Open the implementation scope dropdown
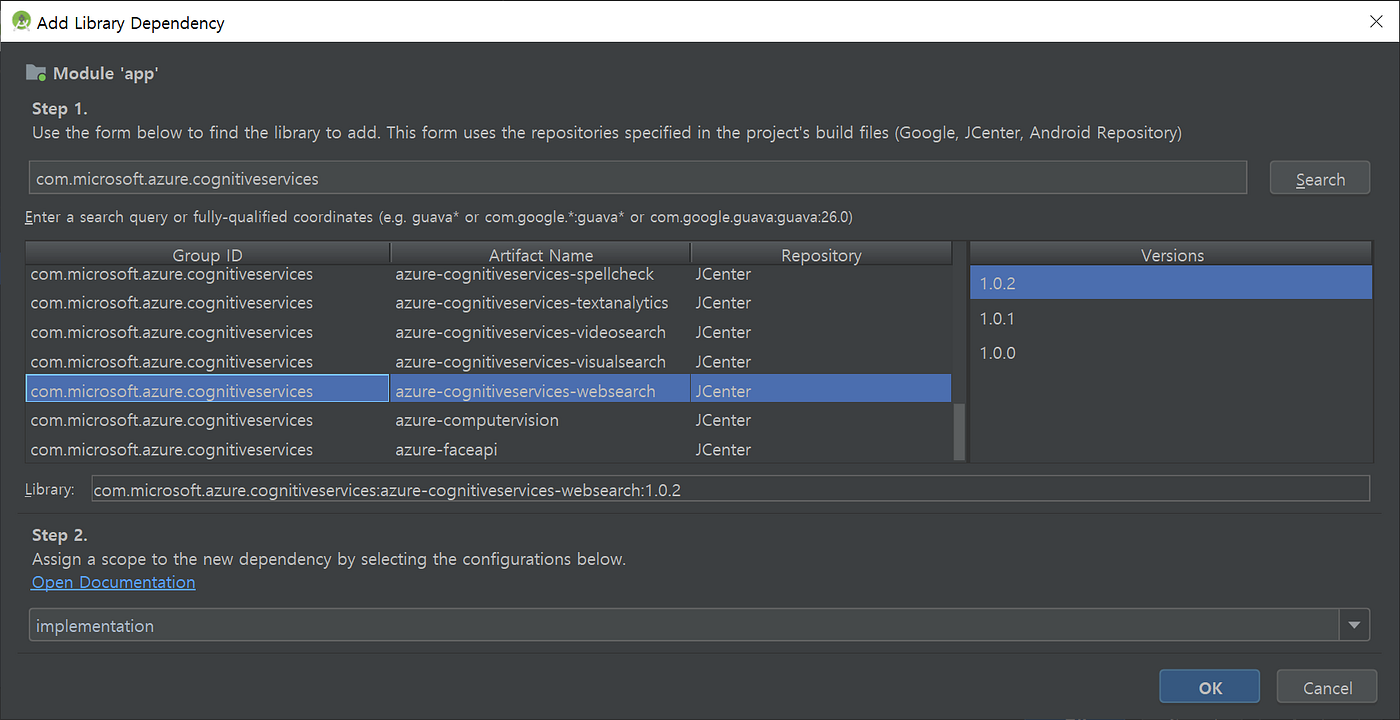The width and height of the screenshot is (1400, 720). click(x=690, y=624)
